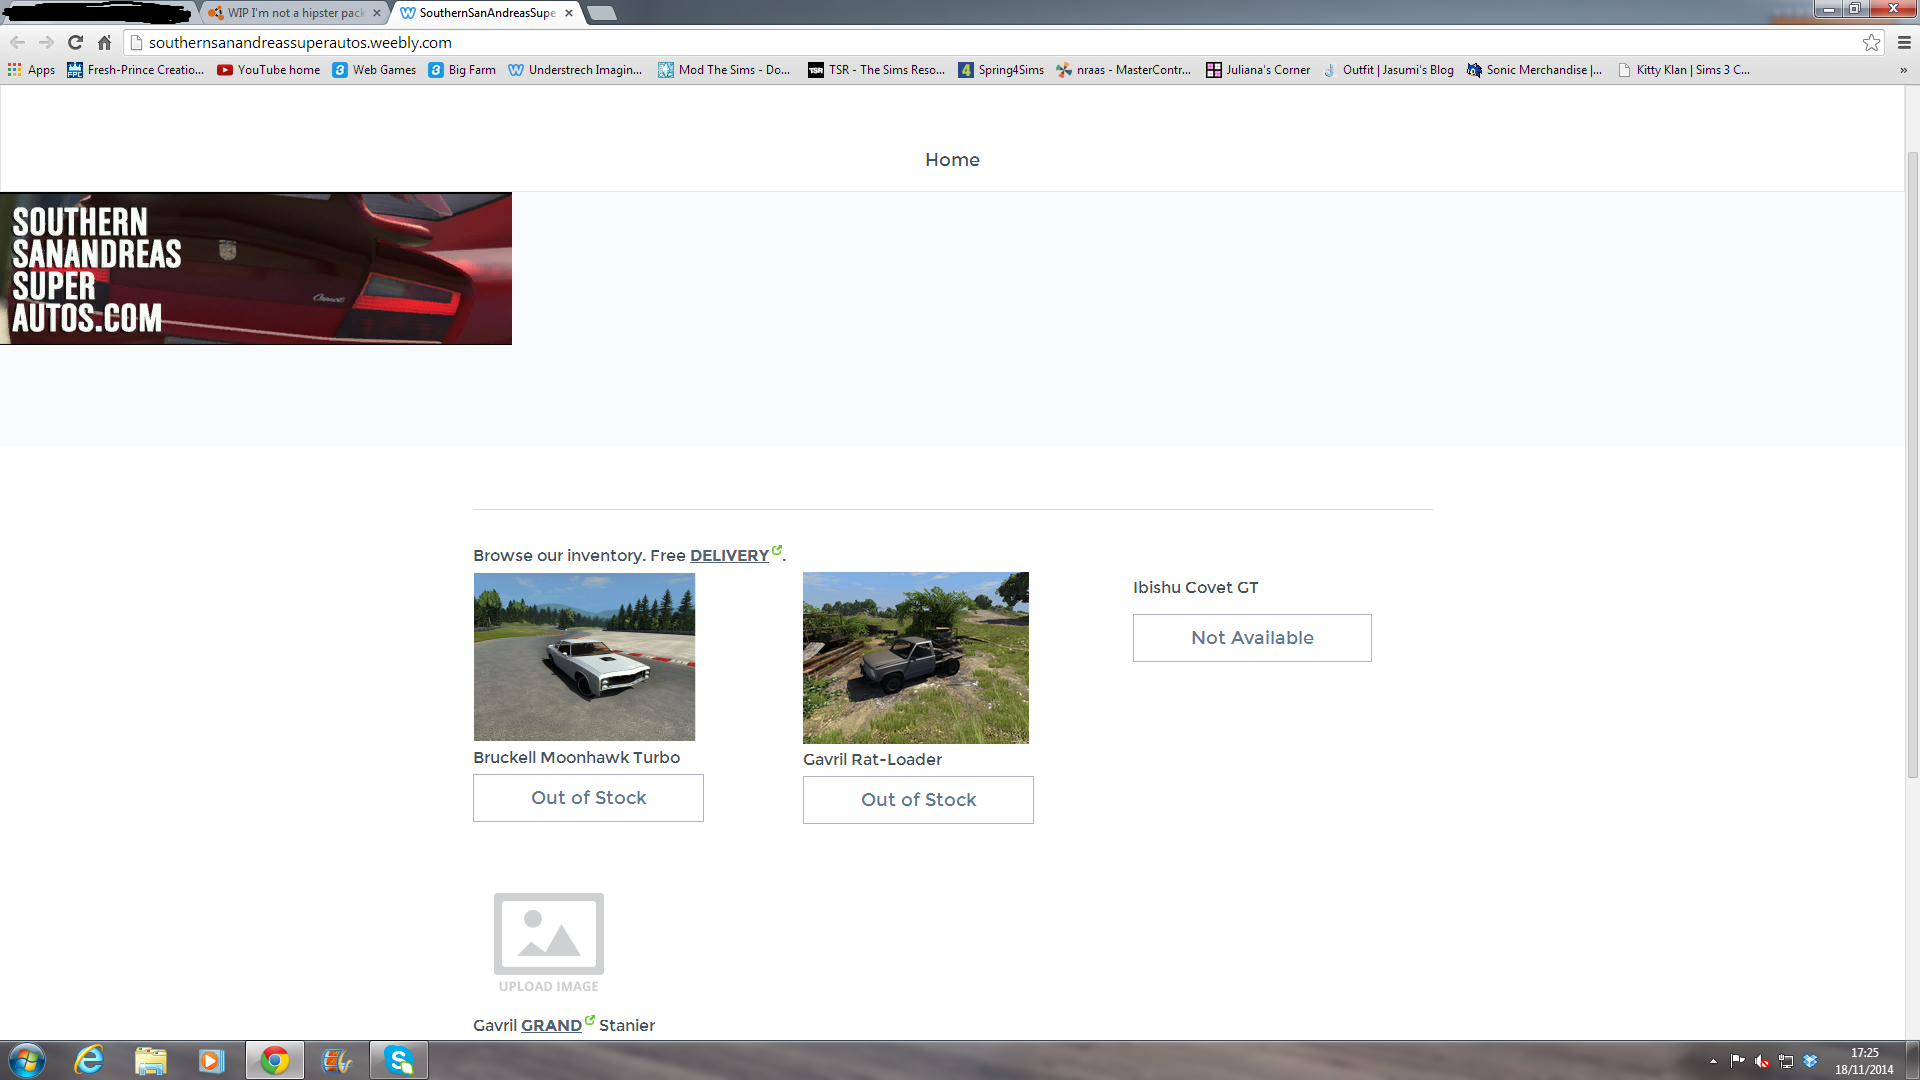Open Juliana's Corner bookmark
1920x1080 pixels.
pos(1258,70)
